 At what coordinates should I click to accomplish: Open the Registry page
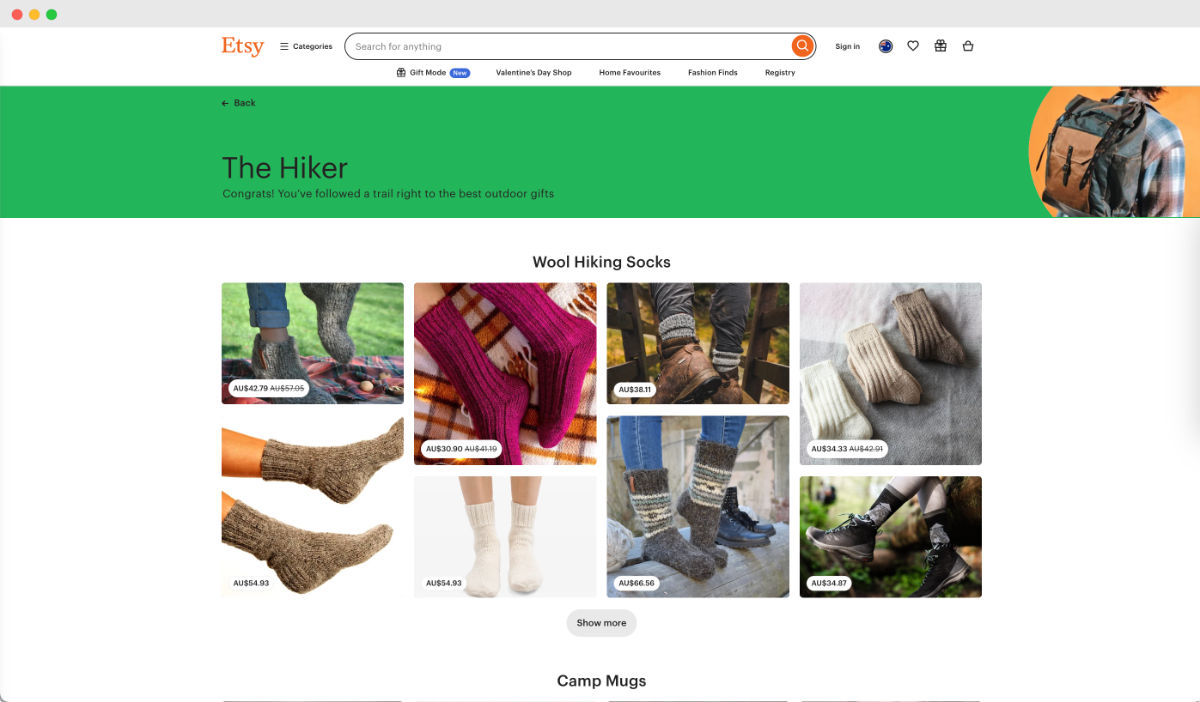pos(780,72)
